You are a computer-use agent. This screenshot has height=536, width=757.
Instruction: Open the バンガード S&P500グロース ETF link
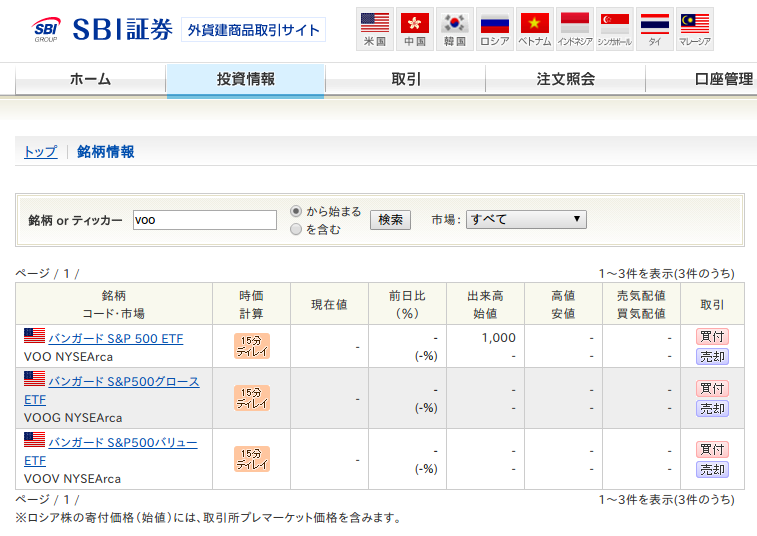point(124,381)
